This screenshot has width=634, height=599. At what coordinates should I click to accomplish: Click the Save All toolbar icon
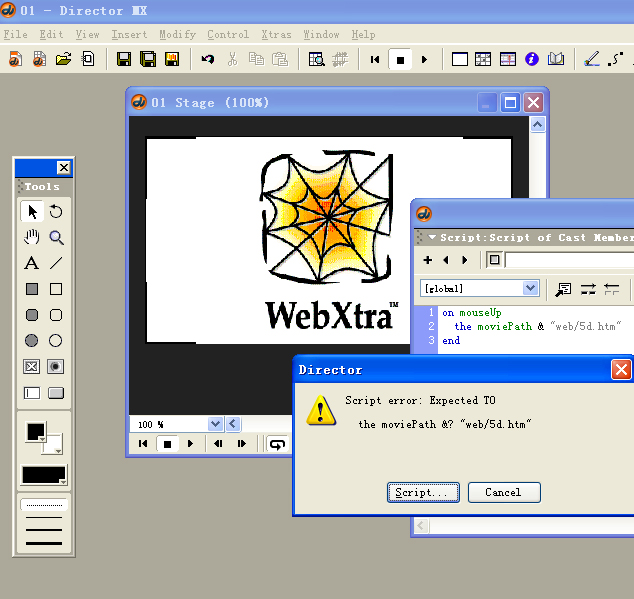tap(148, 59)
